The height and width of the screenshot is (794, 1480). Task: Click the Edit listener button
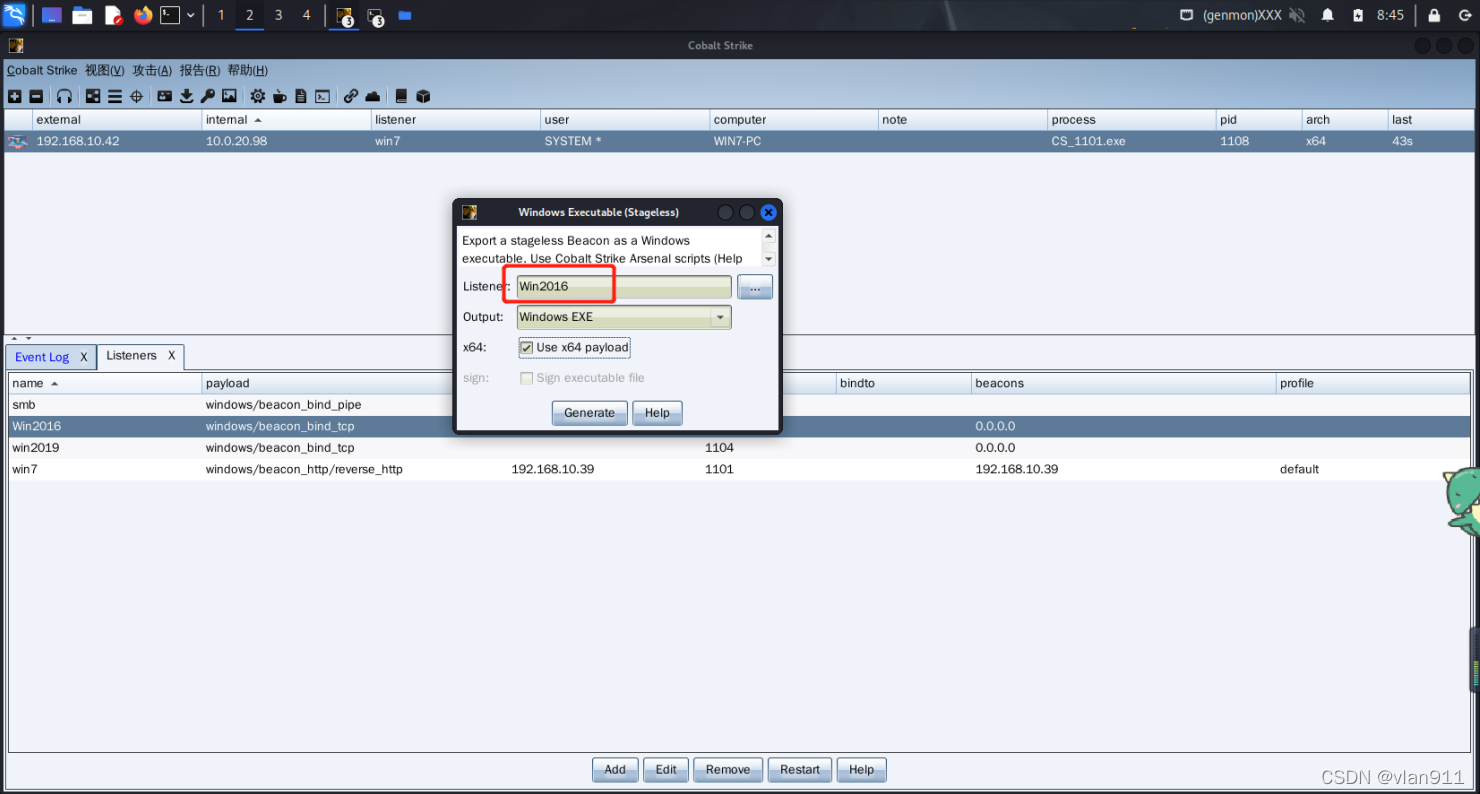click(666, 769)
